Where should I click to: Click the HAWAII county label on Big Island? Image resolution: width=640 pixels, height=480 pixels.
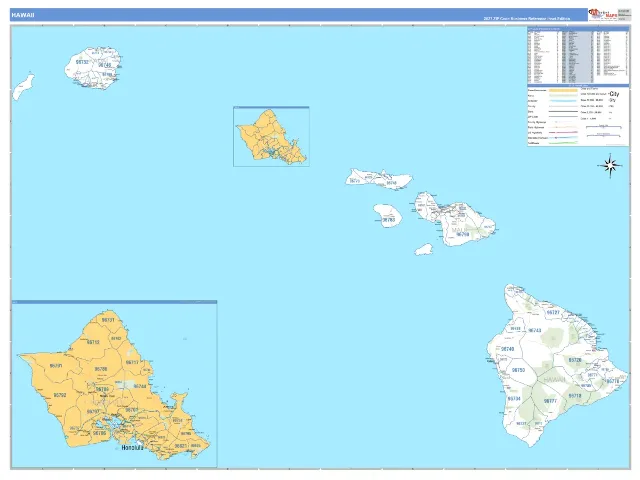coord(555,380)
